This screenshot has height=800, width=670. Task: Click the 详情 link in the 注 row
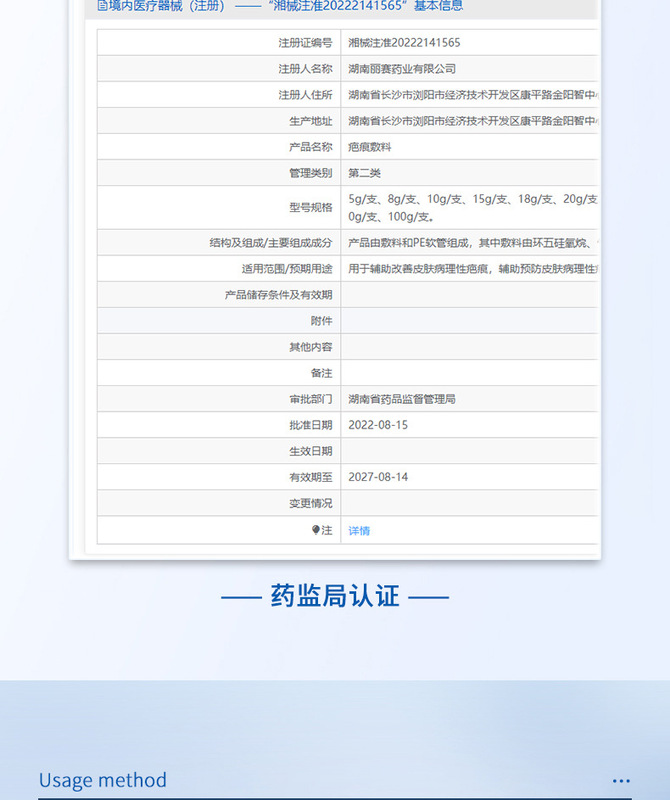(x=359, y=531)
